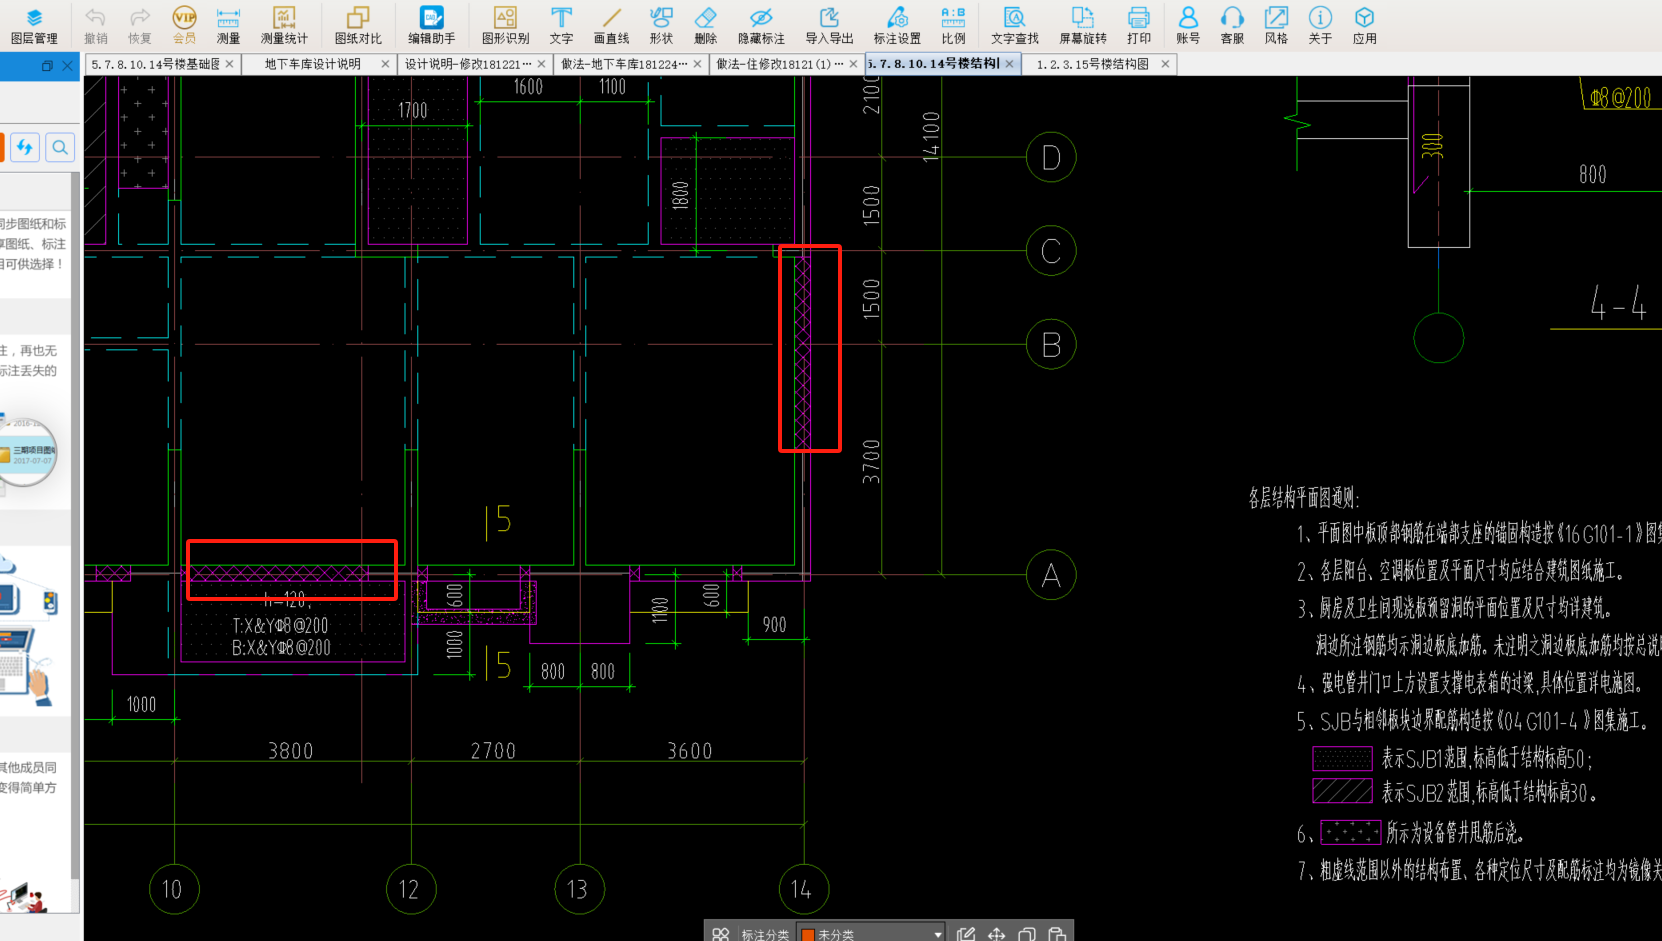Select the 测量 measure tool

click(x=228, y=26)
